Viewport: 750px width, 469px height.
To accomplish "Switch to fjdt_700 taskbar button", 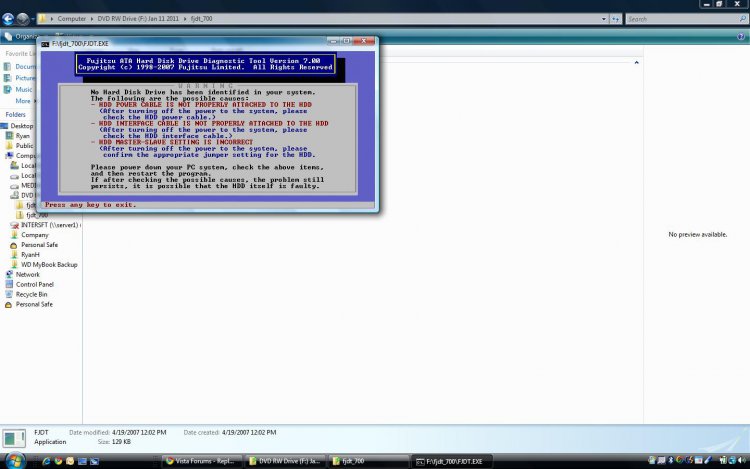I will (x=369, y=461).
